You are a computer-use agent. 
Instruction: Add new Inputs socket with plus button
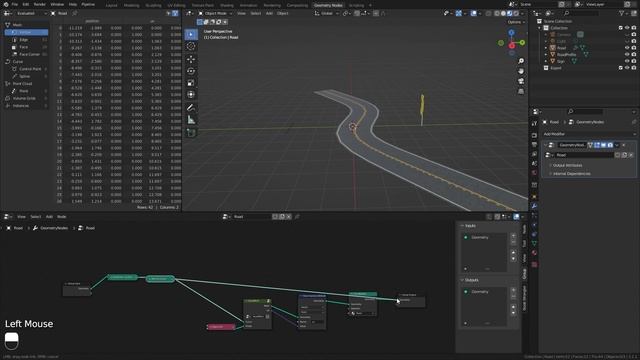513,236
